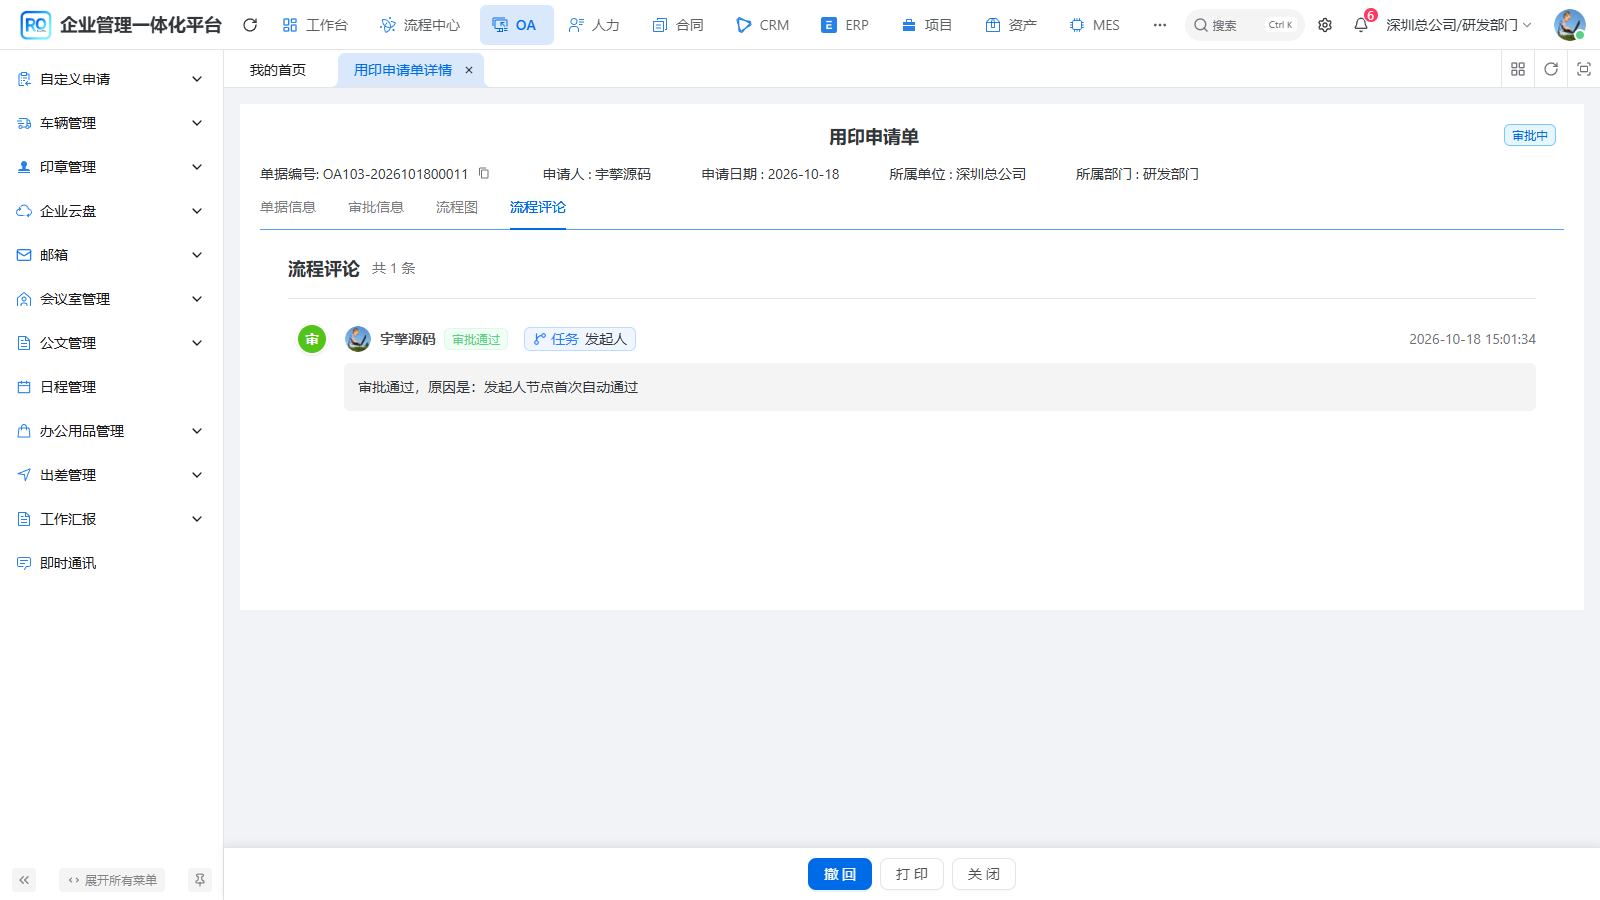Expand 会议室管理 menu
This screenshot has width=1600, height=900.
pyautogui.click(x=111, y=299)
